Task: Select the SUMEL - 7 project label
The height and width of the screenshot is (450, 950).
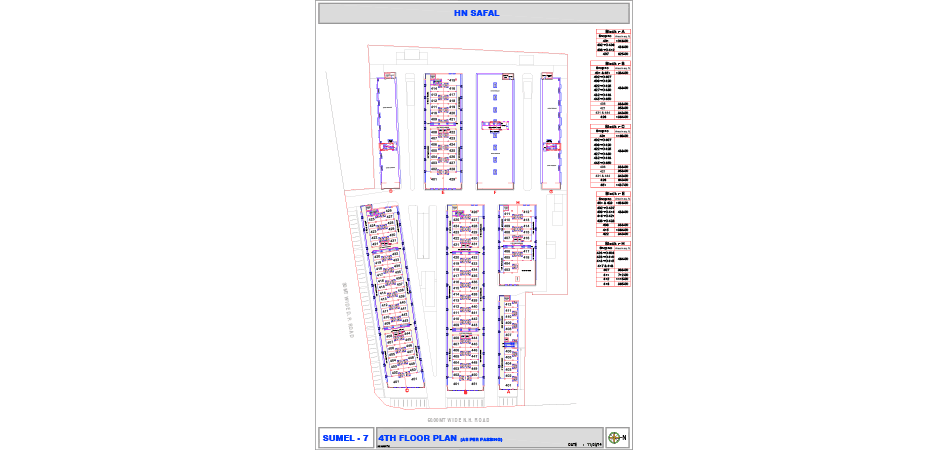Action: click(x=345, y=438)
